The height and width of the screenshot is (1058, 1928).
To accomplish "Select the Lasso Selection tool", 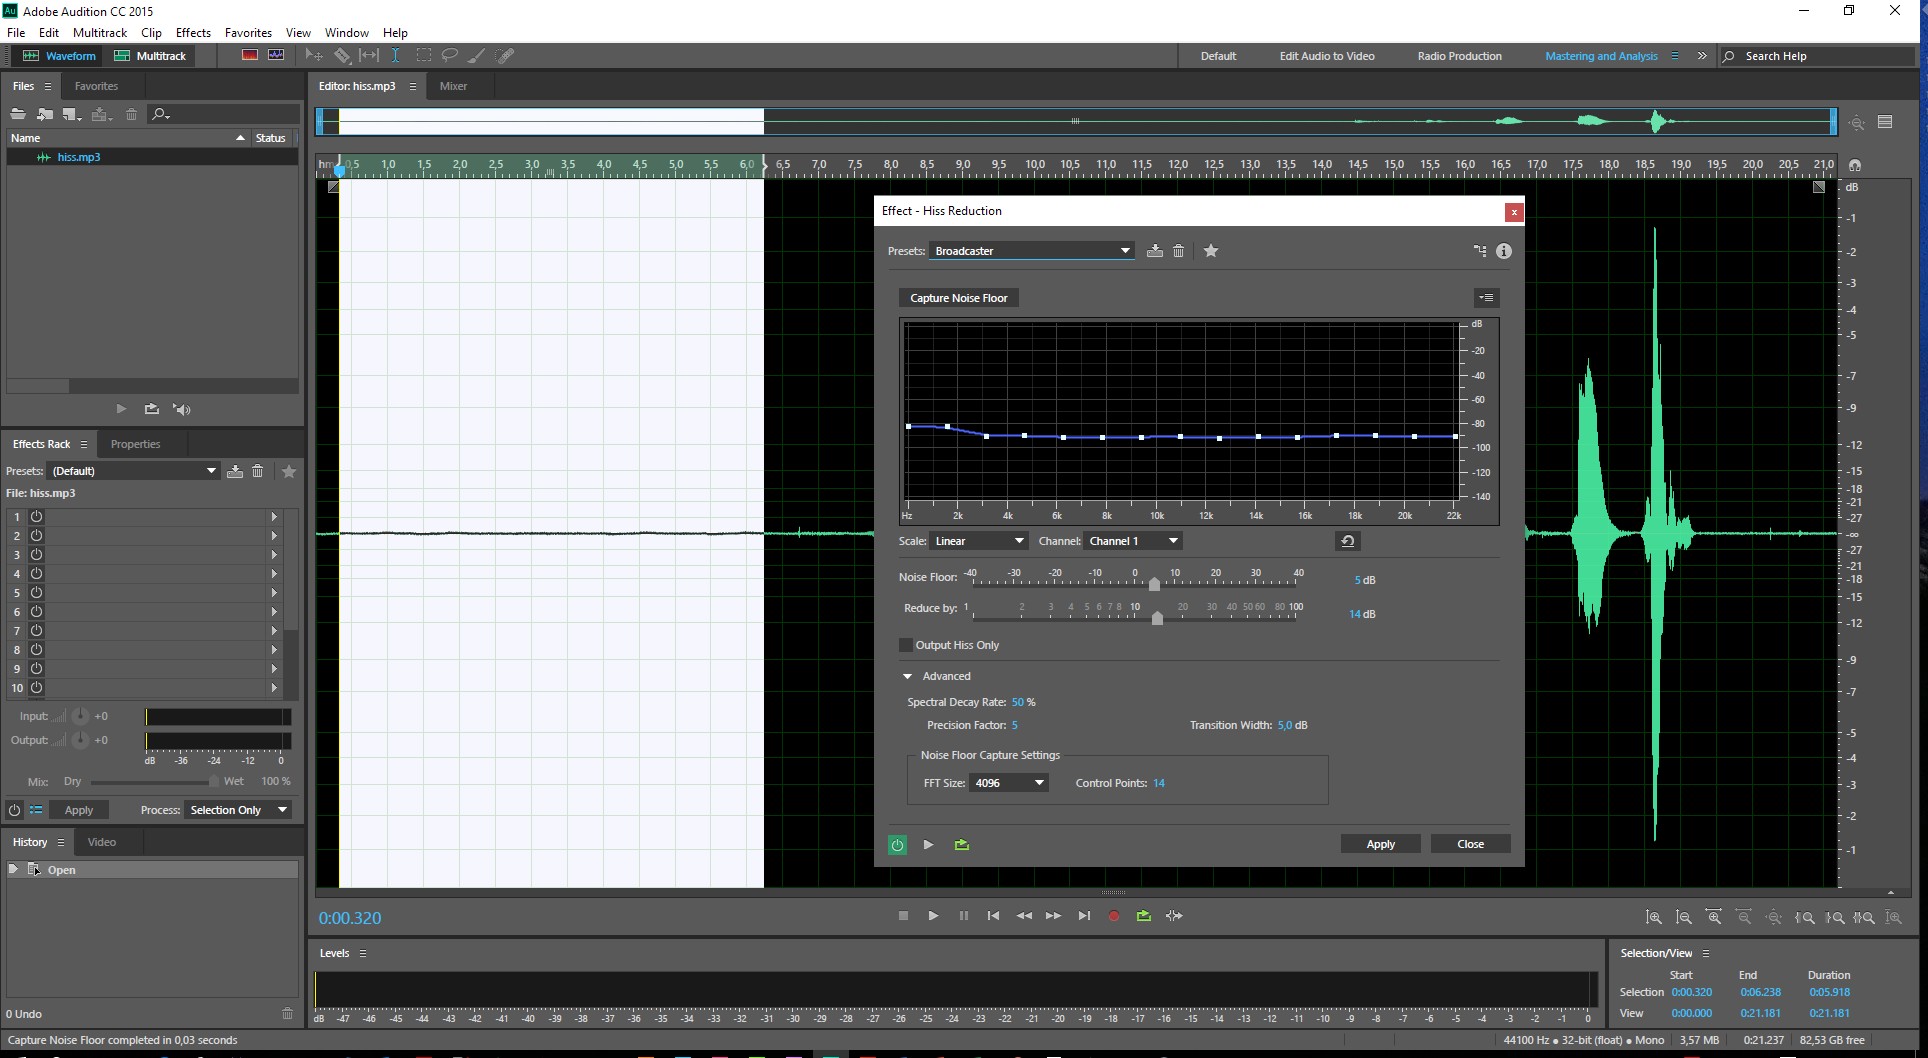I will [450, 56].
